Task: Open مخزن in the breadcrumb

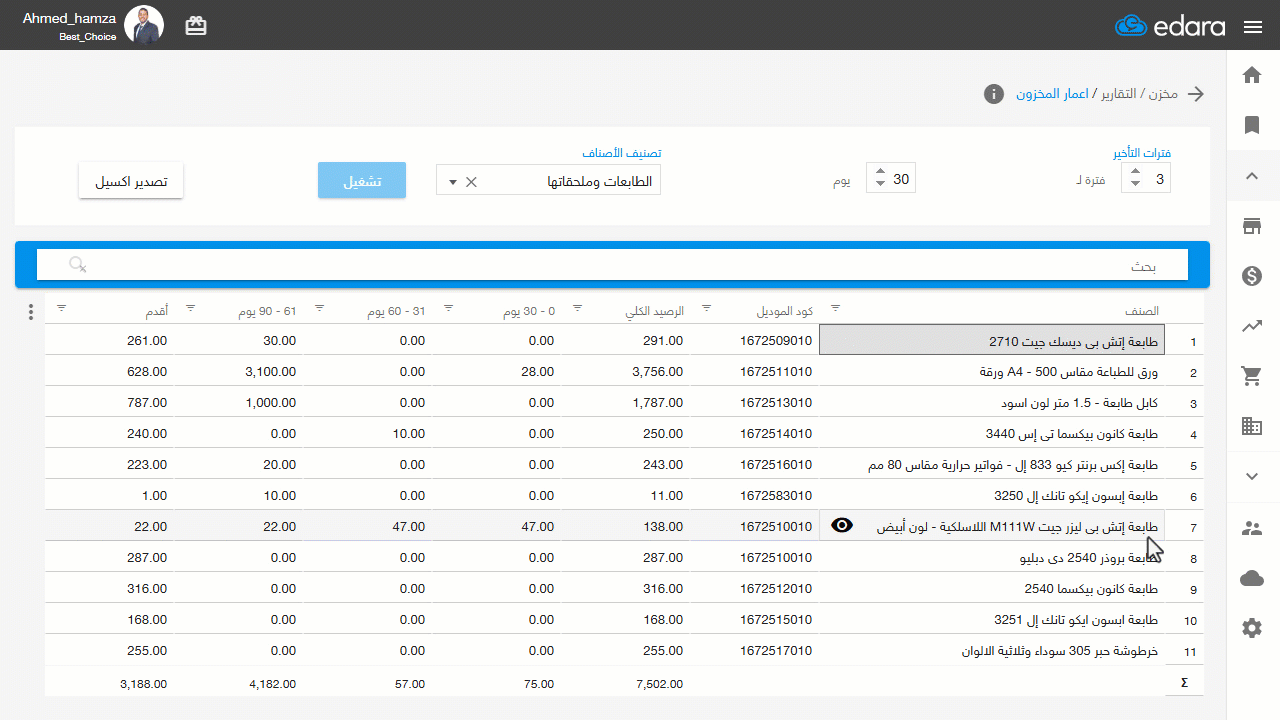Action: [x=1163, y=94]
